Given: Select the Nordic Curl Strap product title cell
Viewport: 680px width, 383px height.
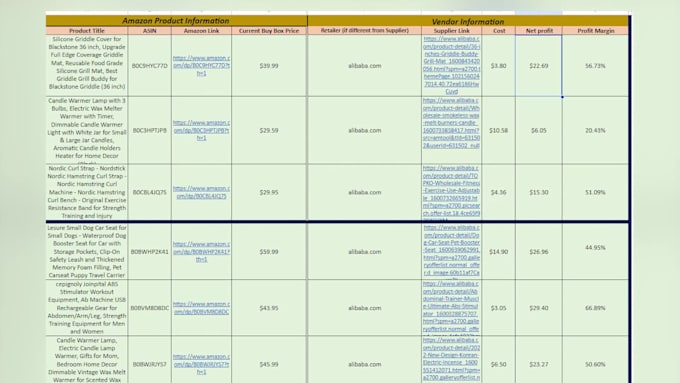Looking at the screenshot, I should pyautogui.click(x=87, y=192).
